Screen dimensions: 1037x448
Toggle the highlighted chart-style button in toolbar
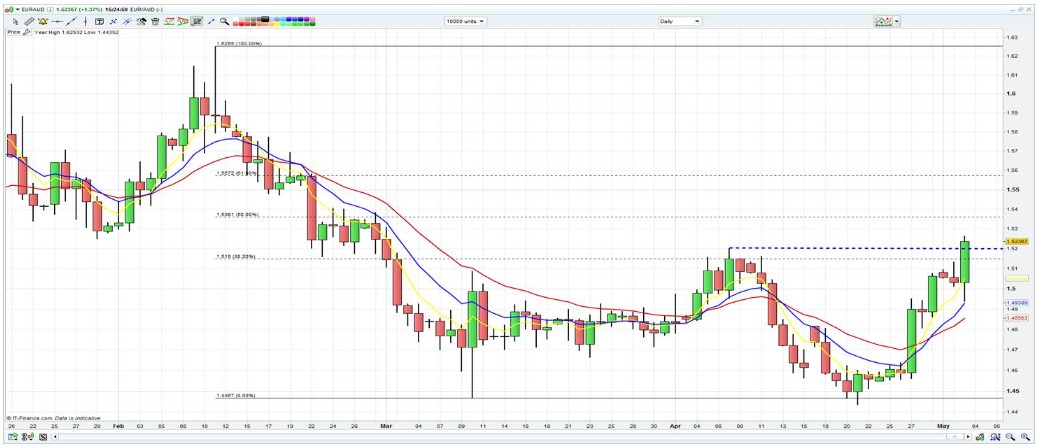click(197, 20)
